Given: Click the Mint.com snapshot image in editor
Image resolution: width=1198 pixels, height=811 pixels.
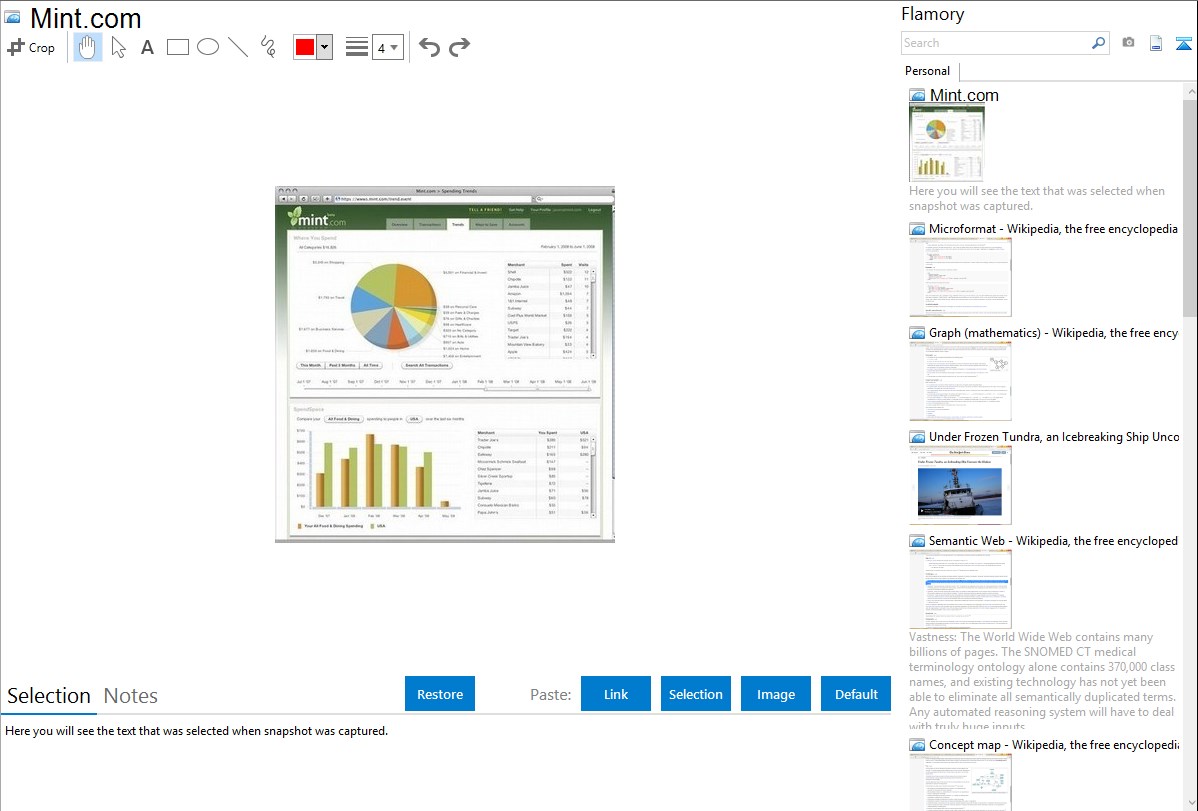Looking at the screenshot, I should pos(445,364).
